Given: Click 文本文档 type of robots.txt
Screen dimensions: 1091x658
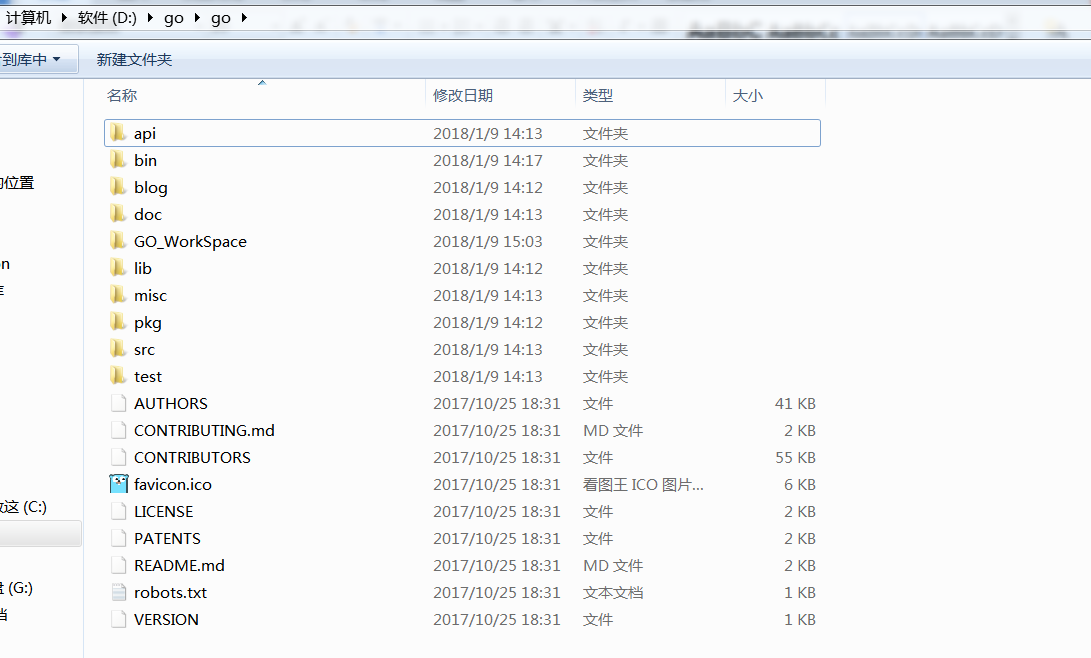Looking at the screenshot, I should [612, 593].
